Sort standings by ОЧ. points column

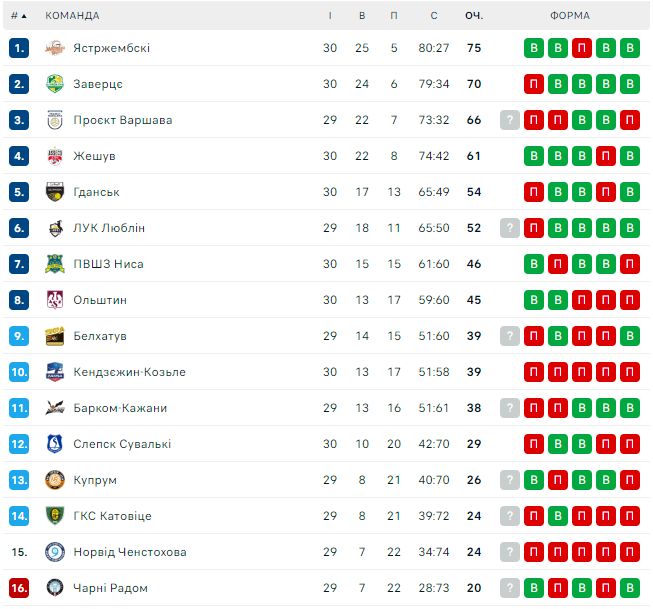pos(474,16)
